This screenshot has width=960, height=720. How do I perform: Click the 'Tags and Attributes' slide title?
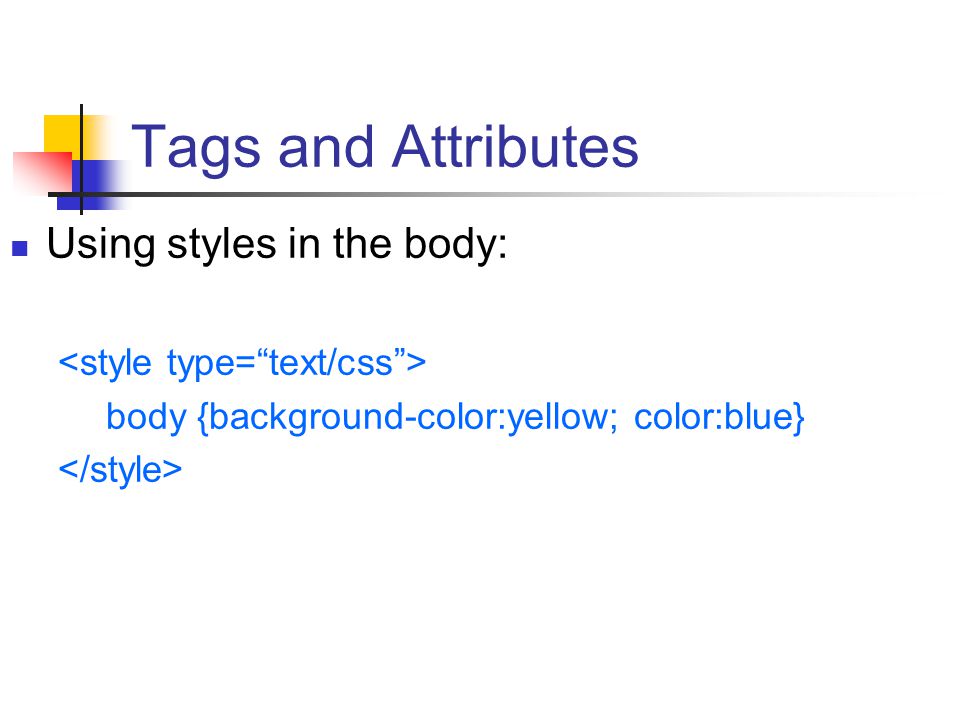pyautogui.click(x=384, y=148)
